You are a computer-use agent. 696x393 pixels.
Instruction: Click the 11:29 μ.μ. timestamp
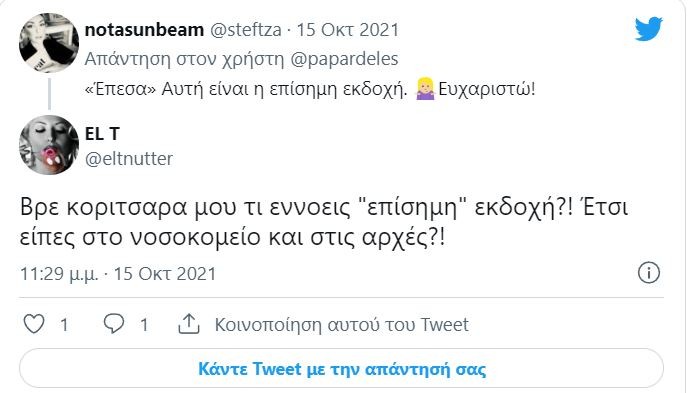pos(59,274)
